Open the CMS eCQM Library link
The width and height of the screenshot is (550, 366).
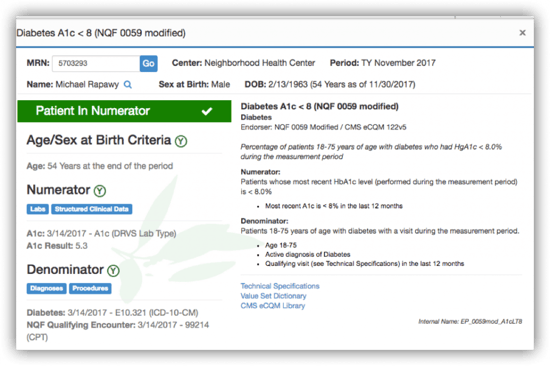(x=273, y=306)
